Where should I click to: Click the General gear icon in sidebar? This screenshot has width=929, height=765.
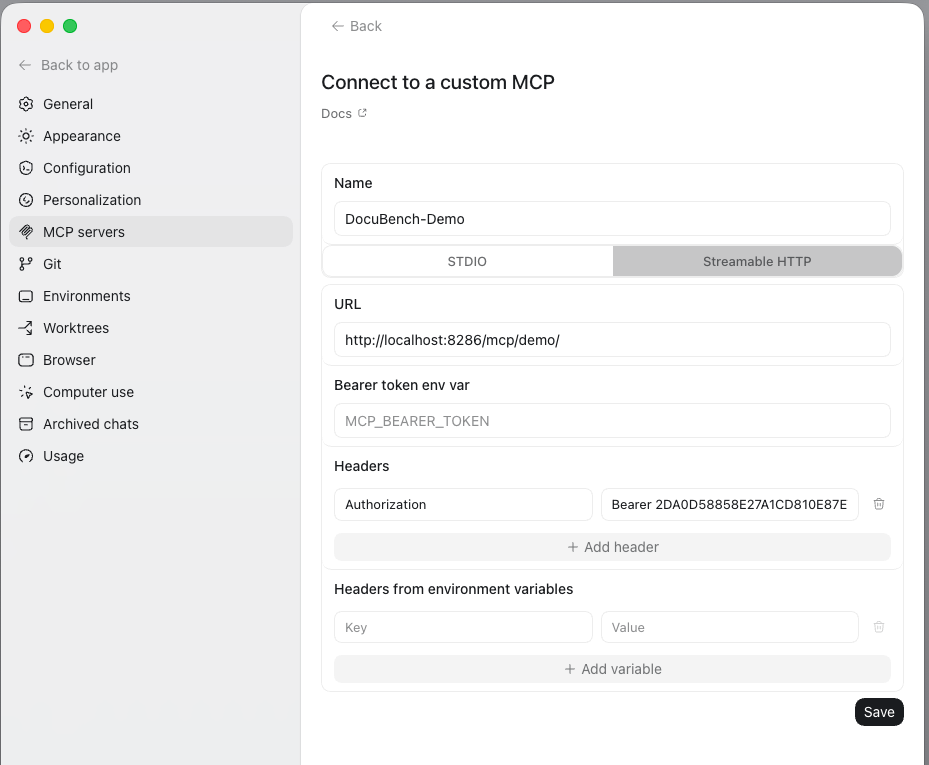click(x=25, y=104)
